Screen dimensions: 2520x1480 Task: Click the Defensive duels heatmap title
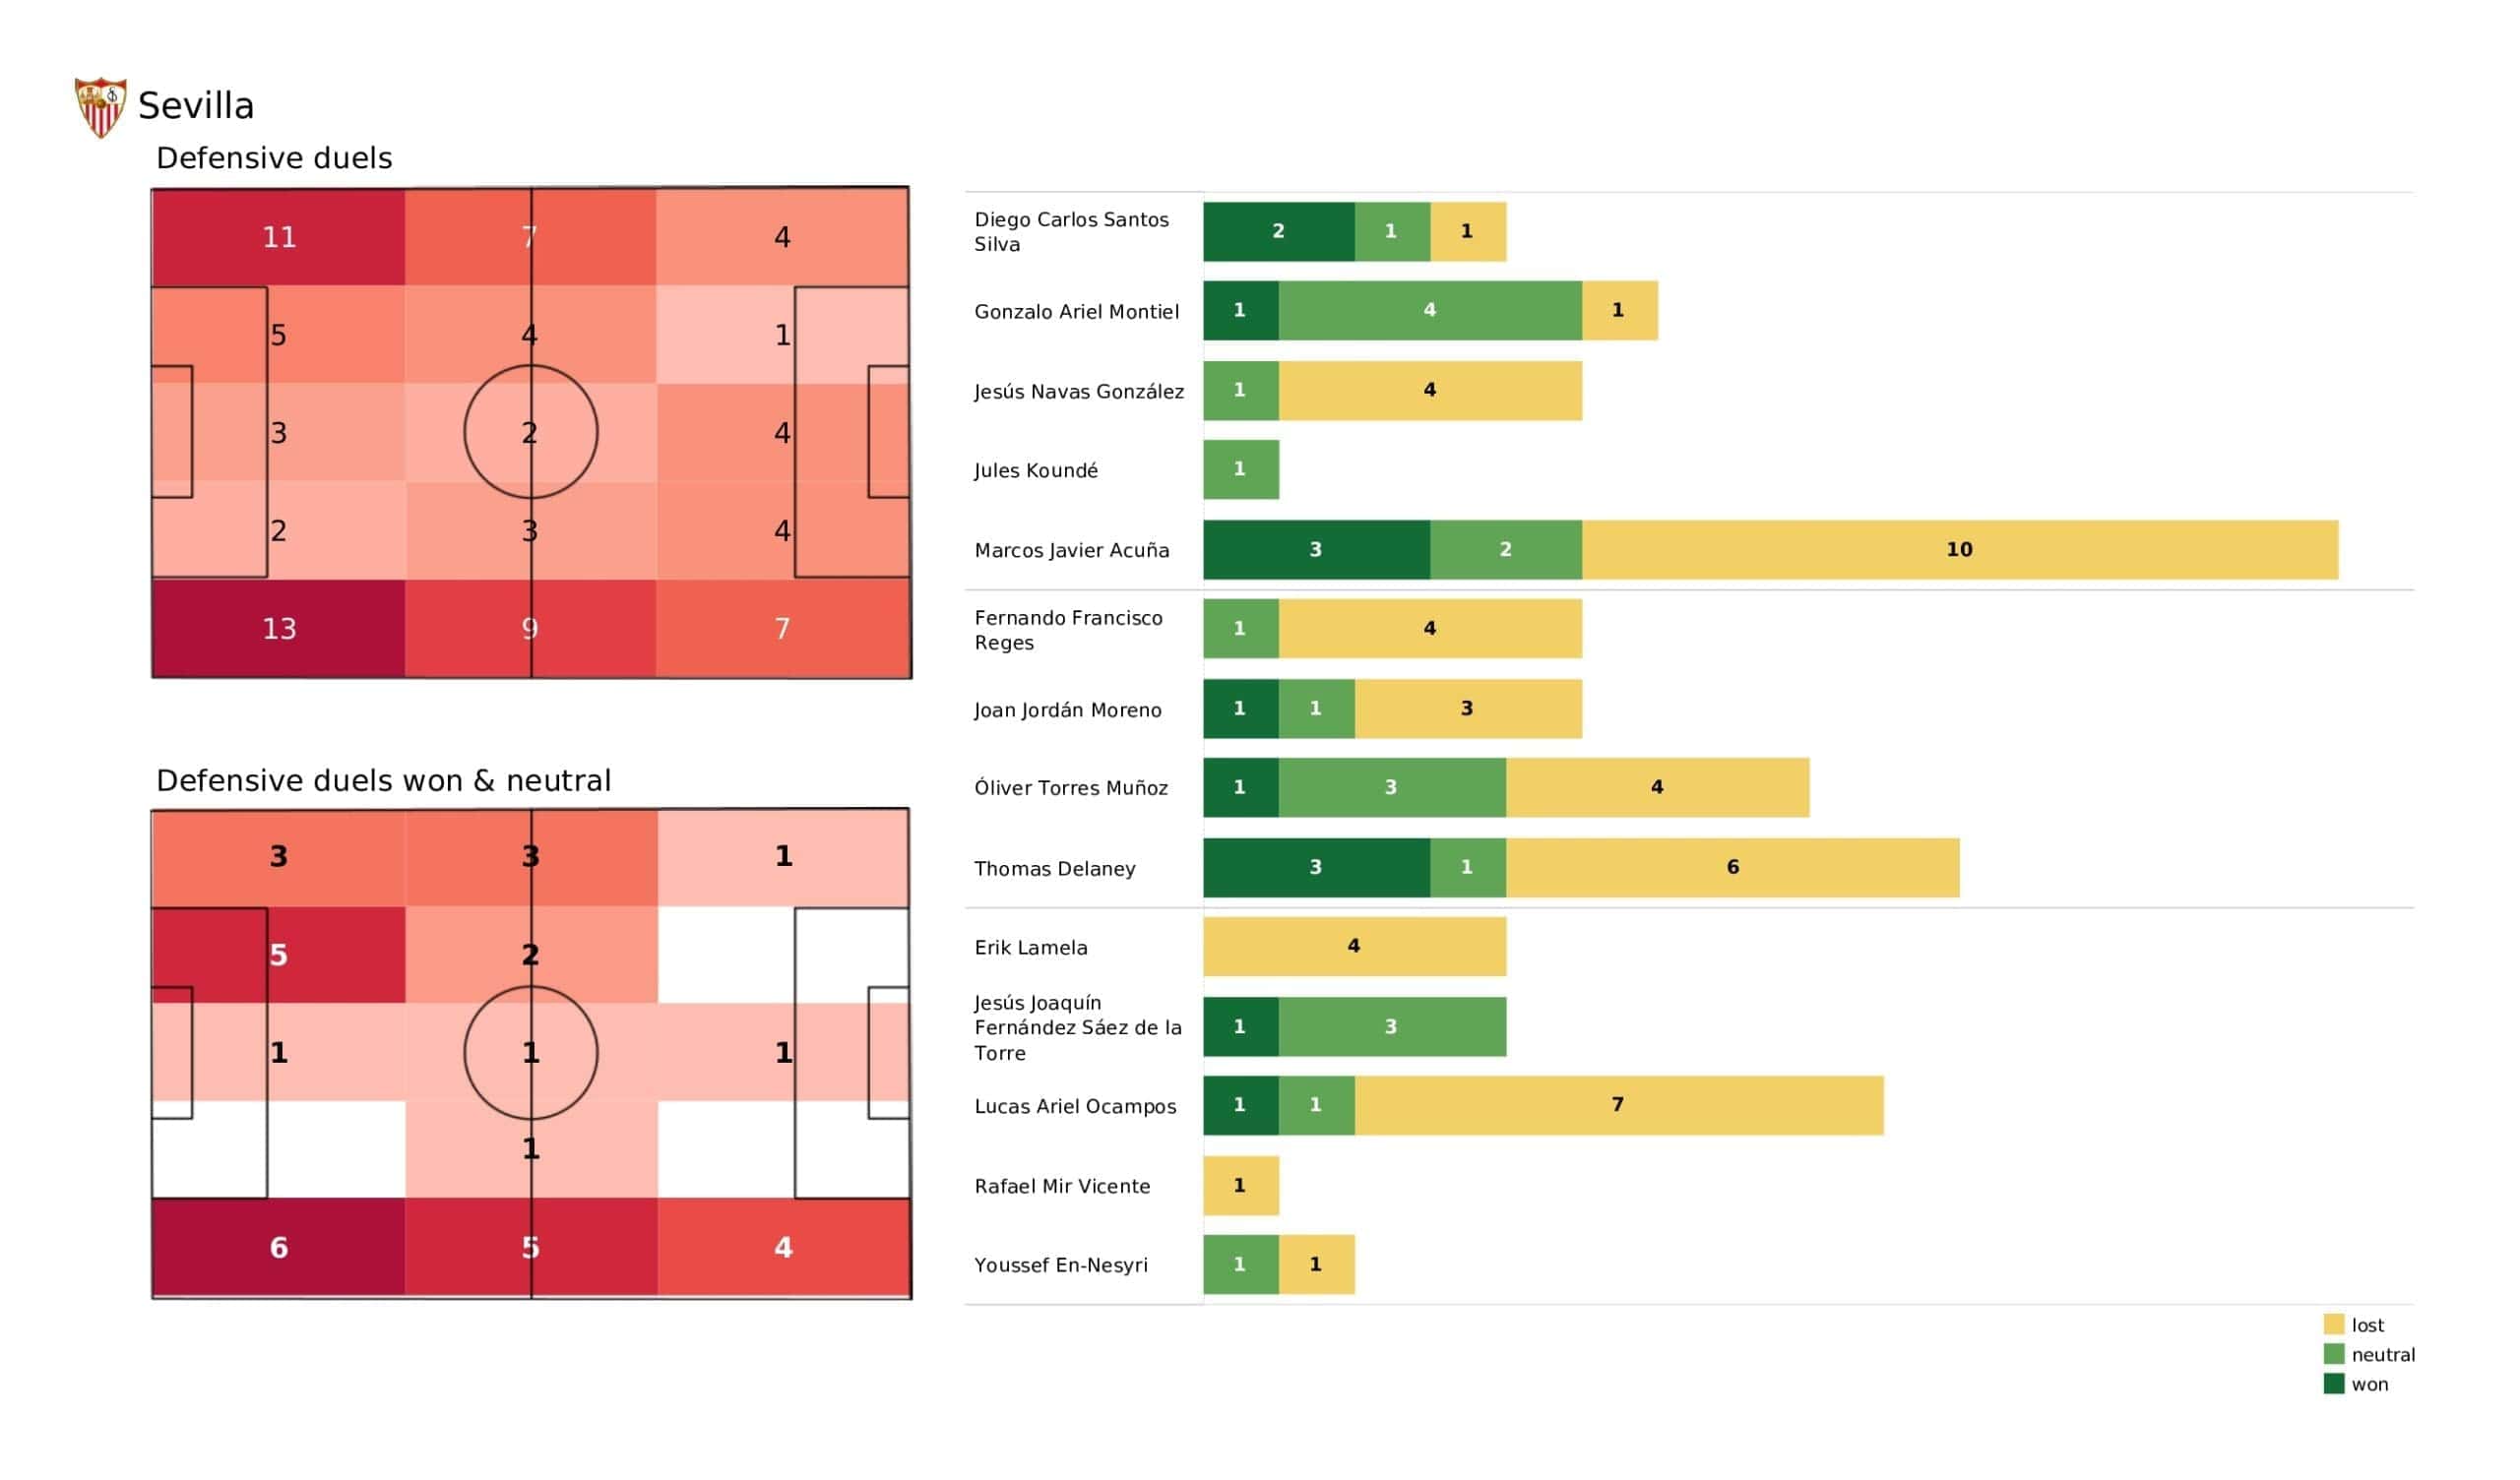click(x=274, y=158)
